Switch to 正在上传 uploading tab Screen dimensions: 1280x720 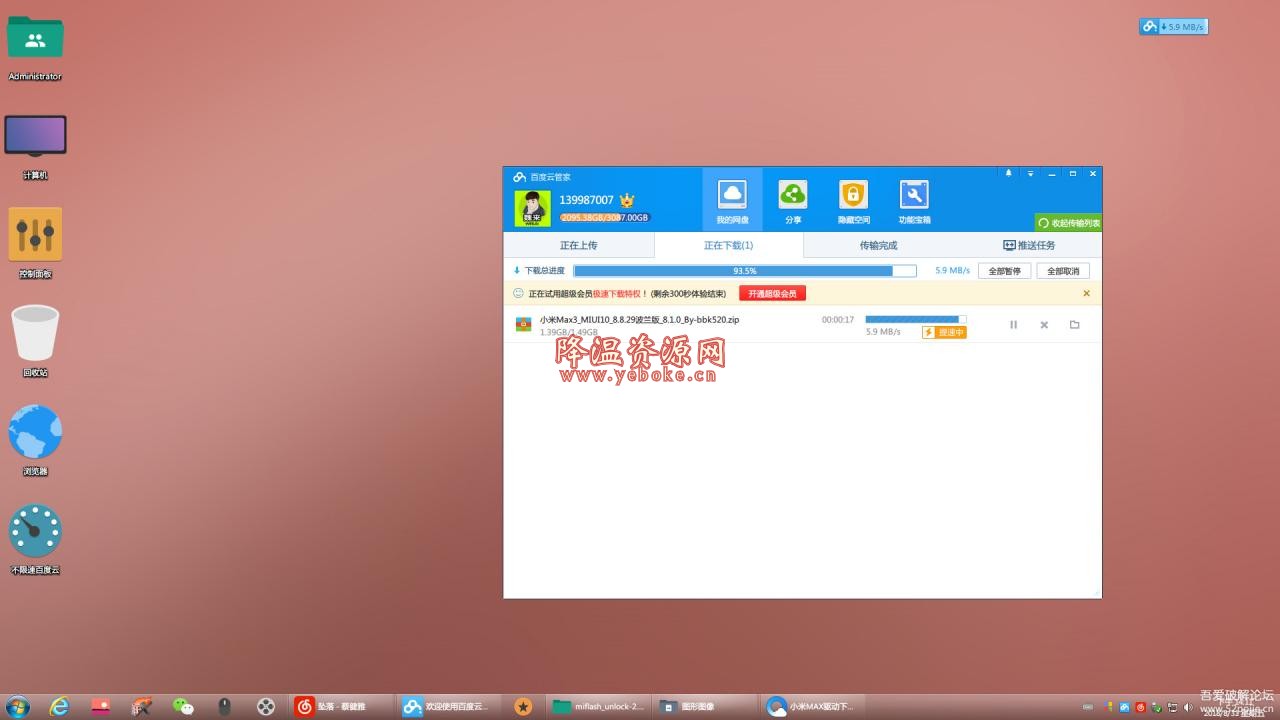(x=578, y=245)
